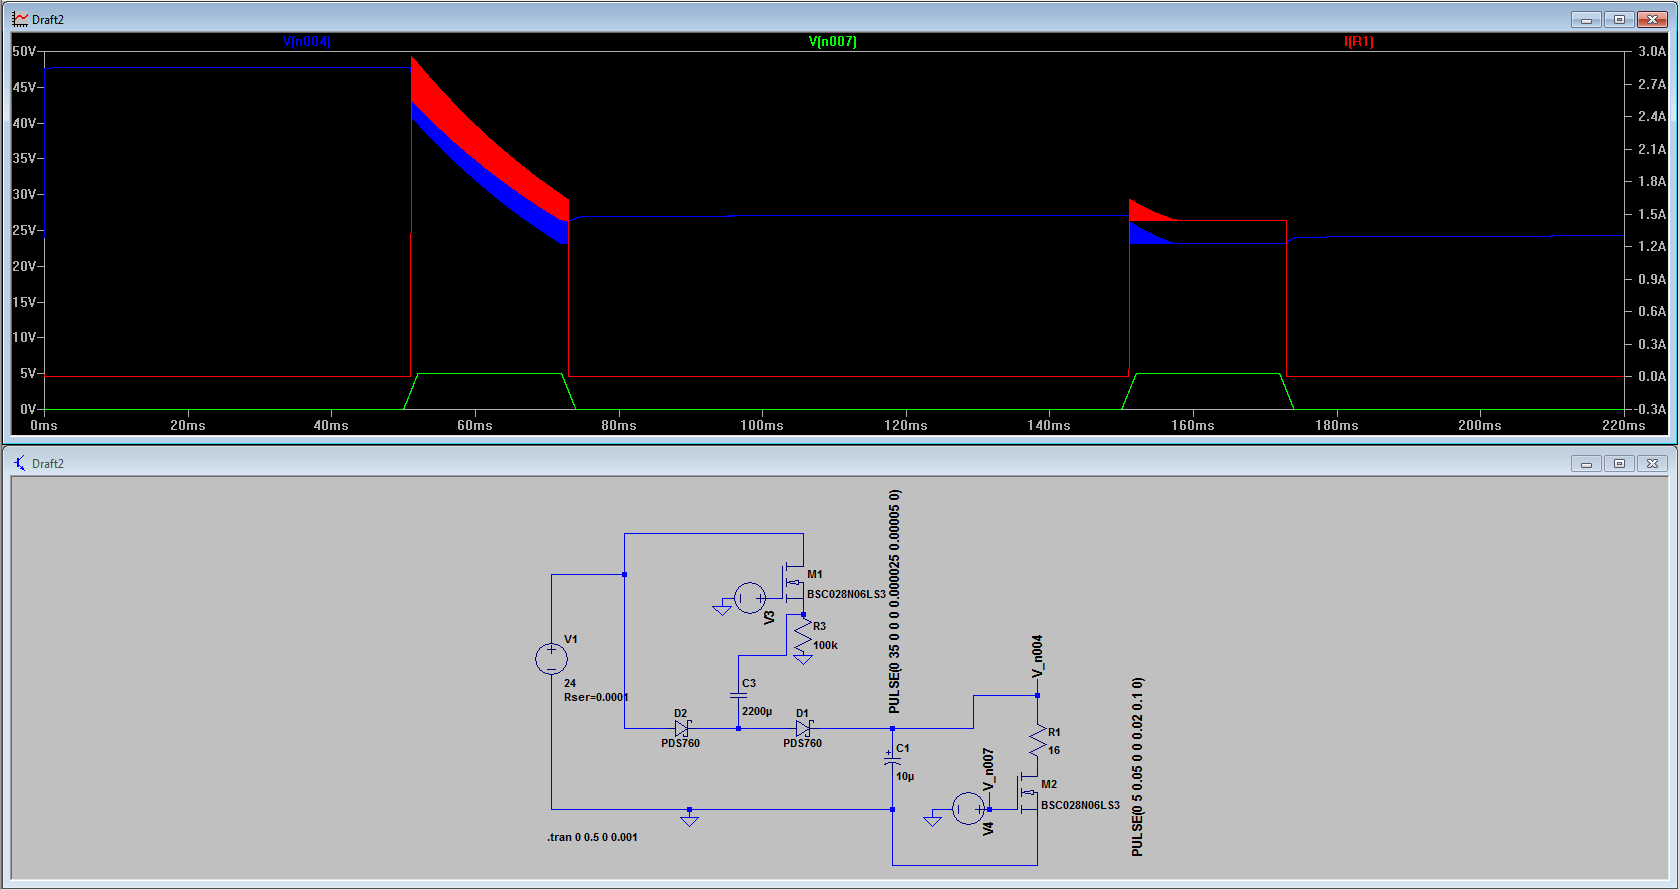Viewport: 1679px width, 890px height.
Task: Click the 100k resistor value
Action: (825, 645)
